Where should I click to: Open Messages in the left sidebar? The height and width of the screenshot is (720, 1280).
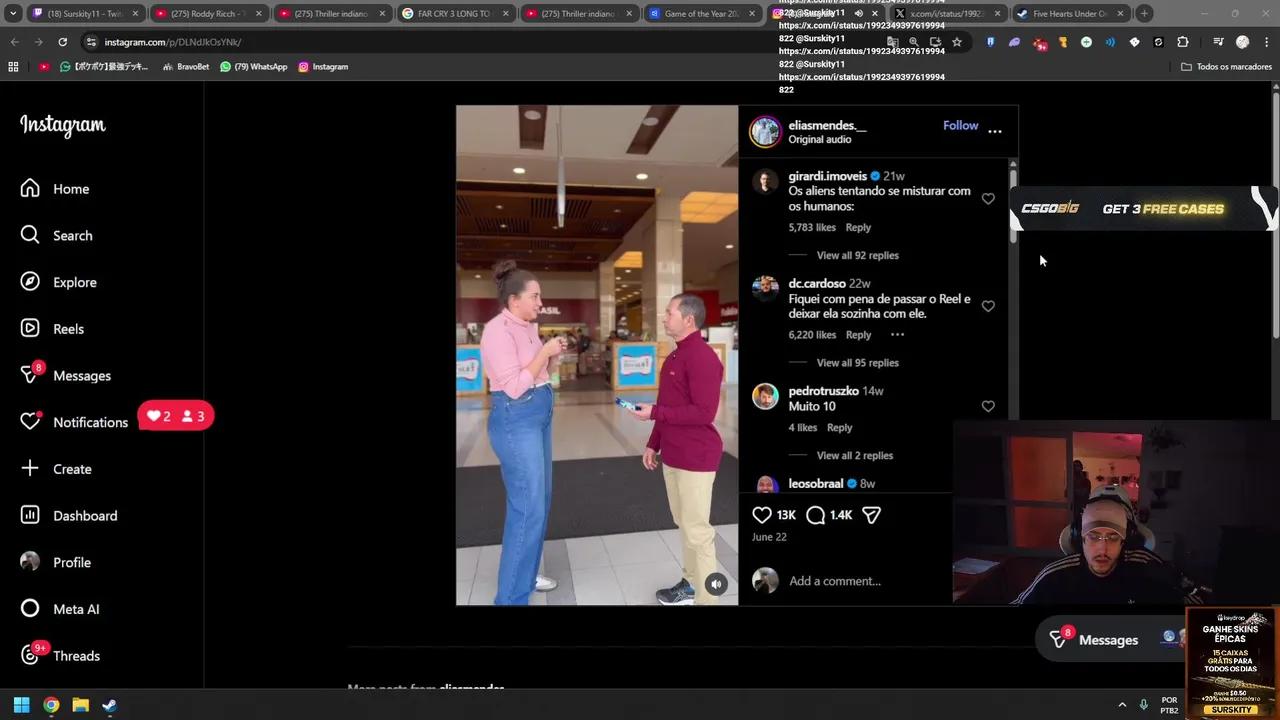66,375
